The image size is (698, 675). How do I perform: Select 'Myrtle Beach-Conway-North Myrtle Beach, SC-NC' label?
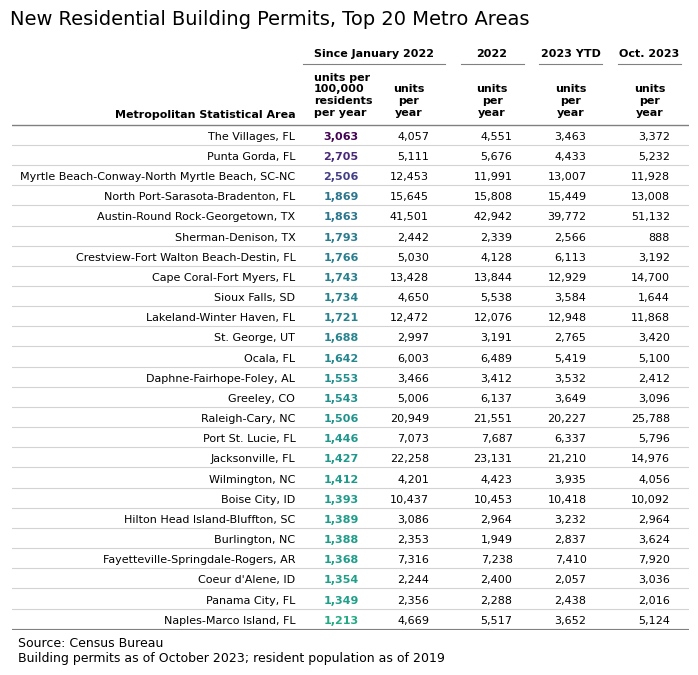point(158,176)
